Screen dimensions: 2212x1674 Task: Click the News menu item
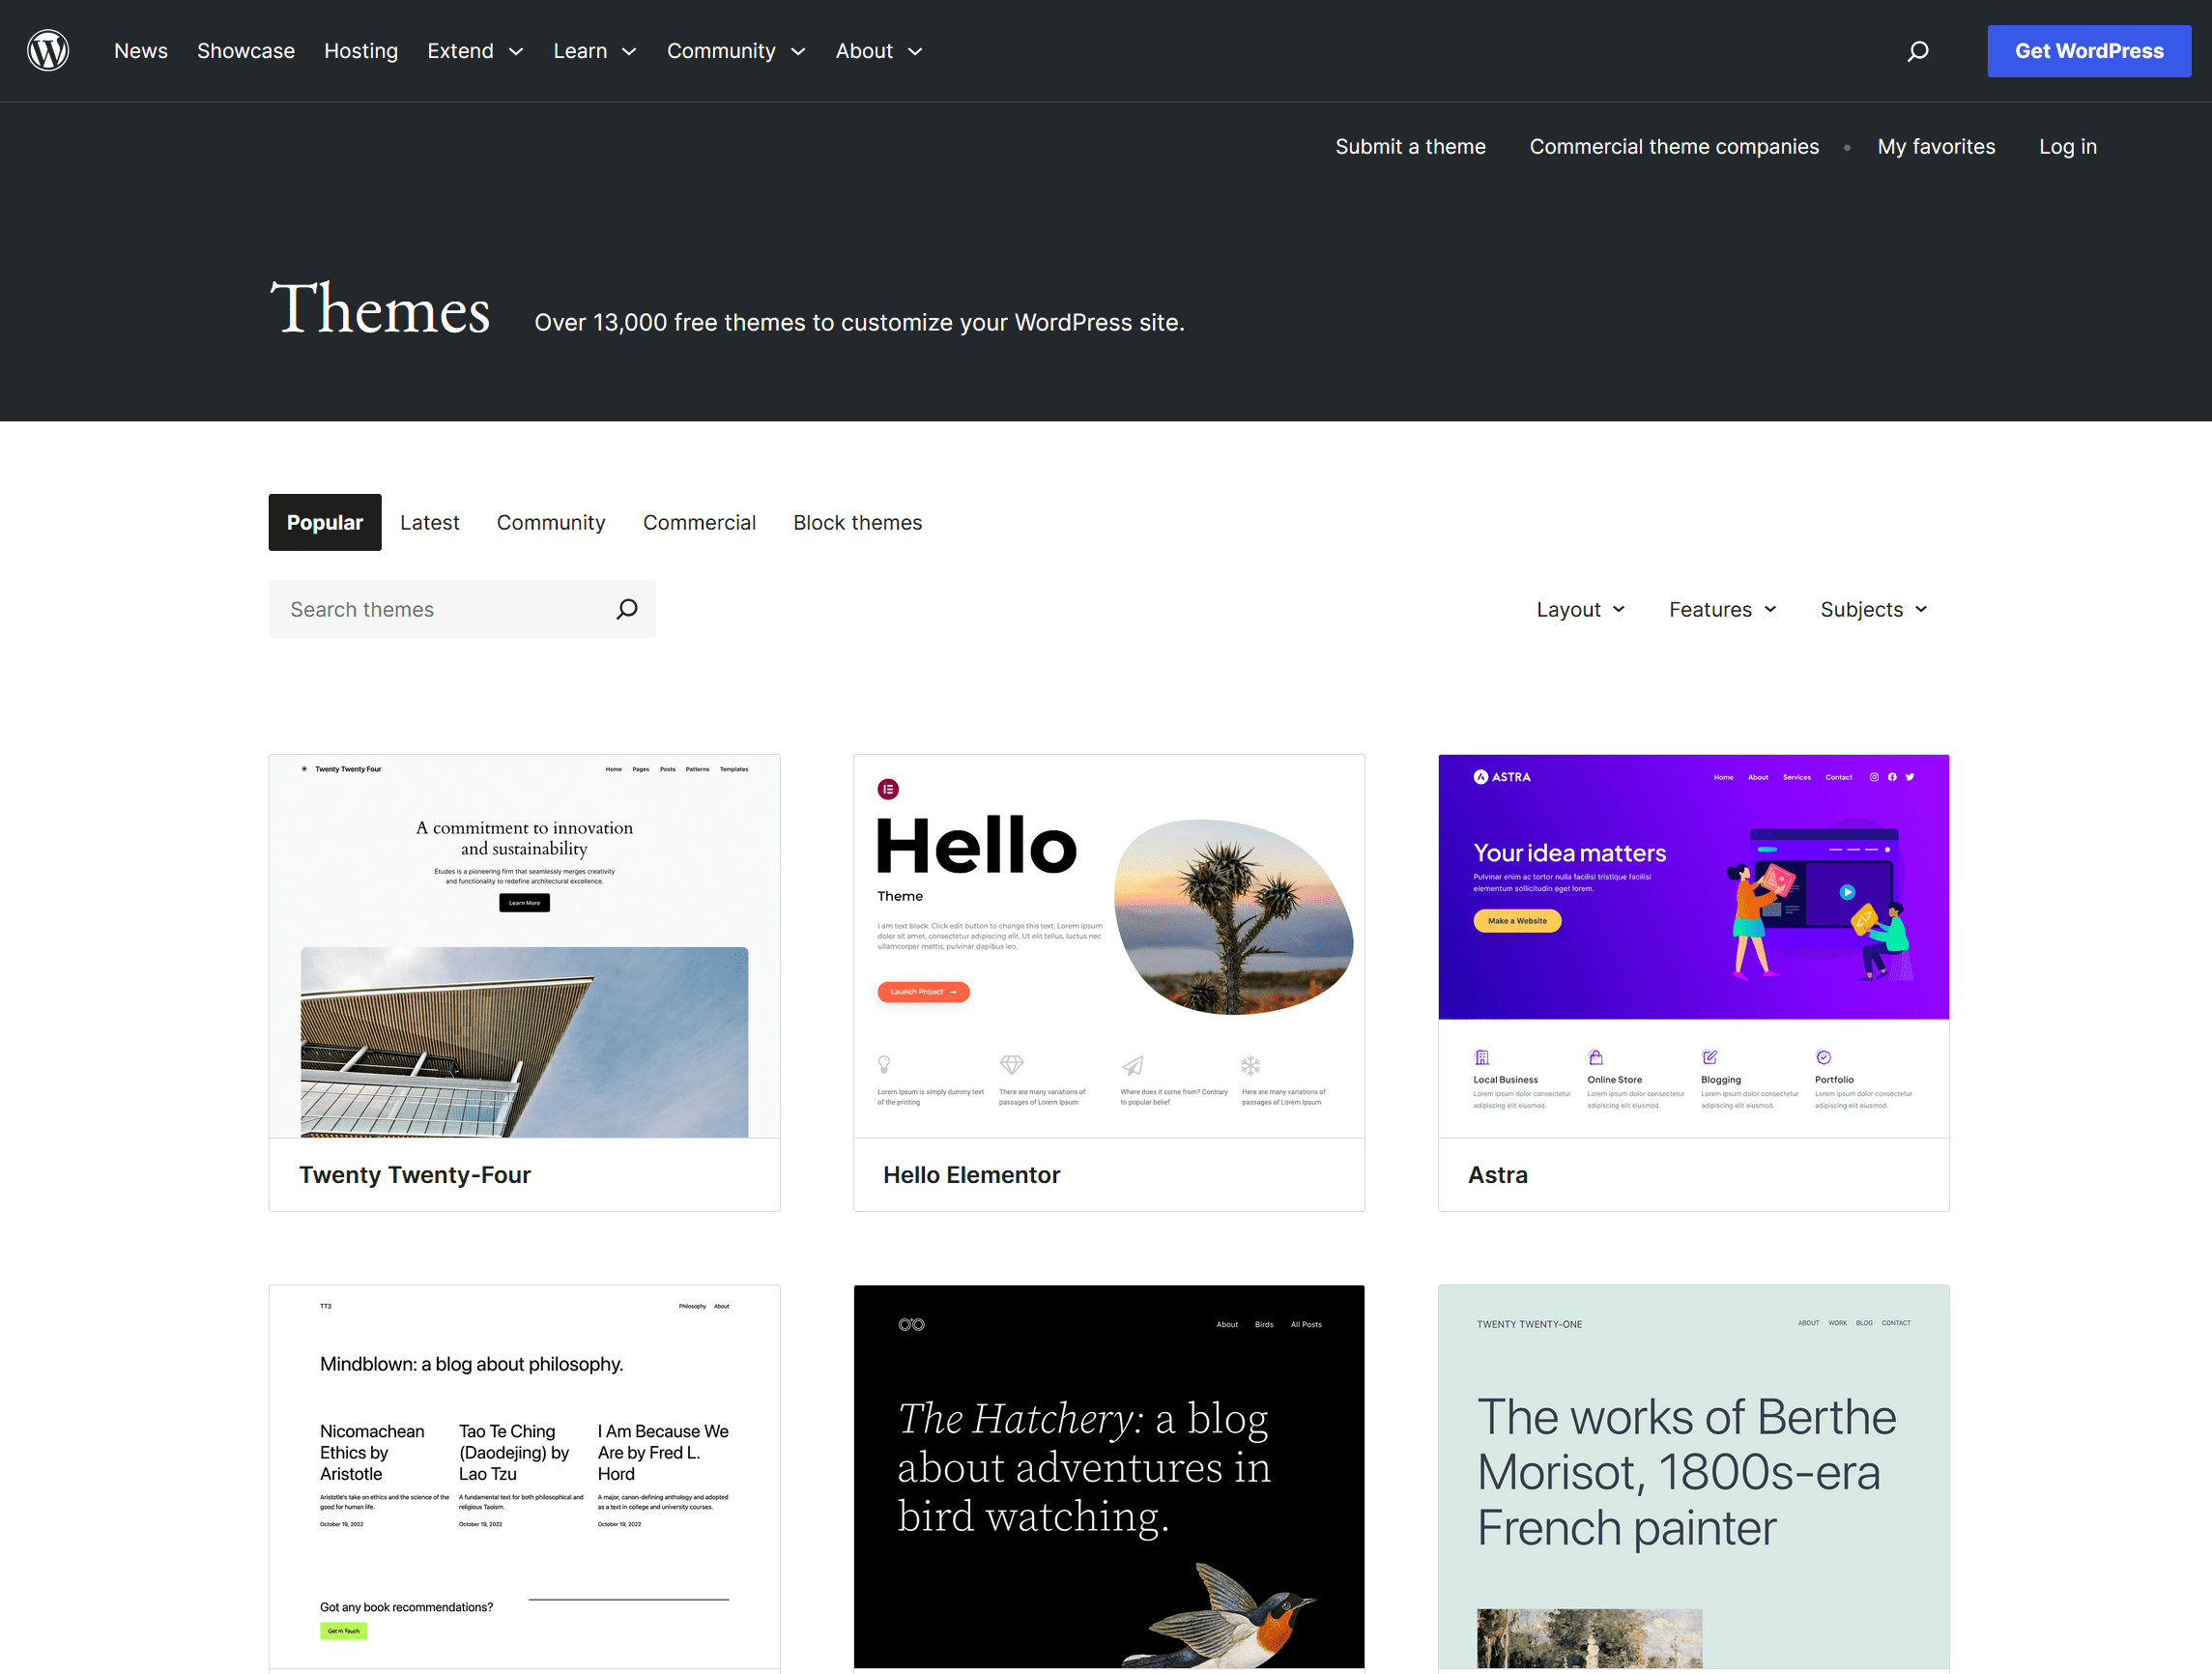[x=140, y=50]
